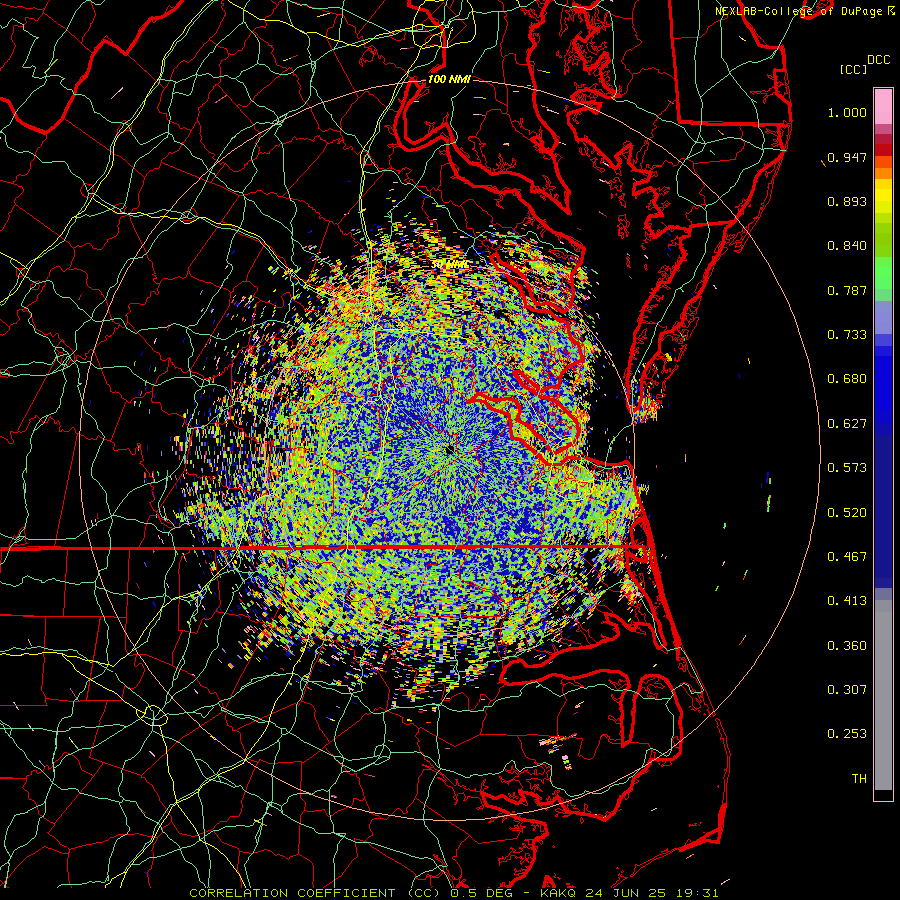Click the 0.307 scale label
This screenshot has height=900, width=900.
point(847,690)
